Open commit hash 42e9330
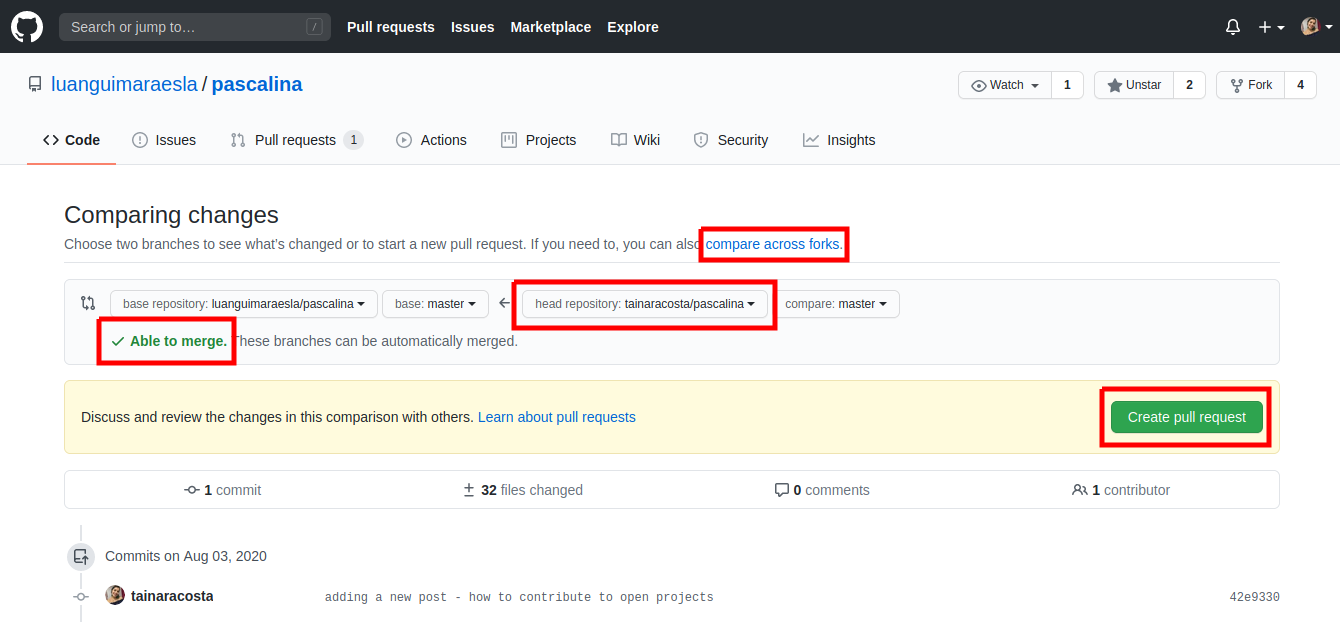 click(1254, 597)
